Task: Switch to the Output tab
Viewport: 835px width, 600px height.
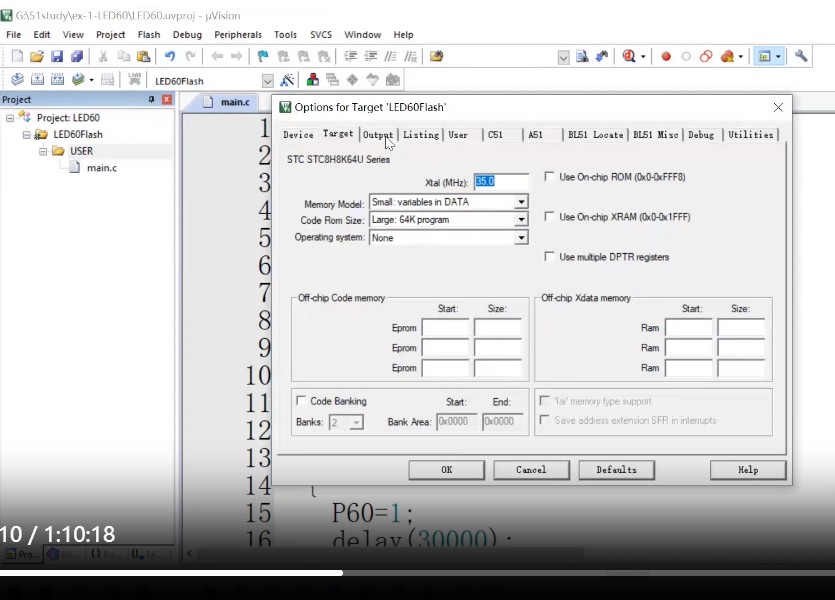Action: [x=378, y=135]
